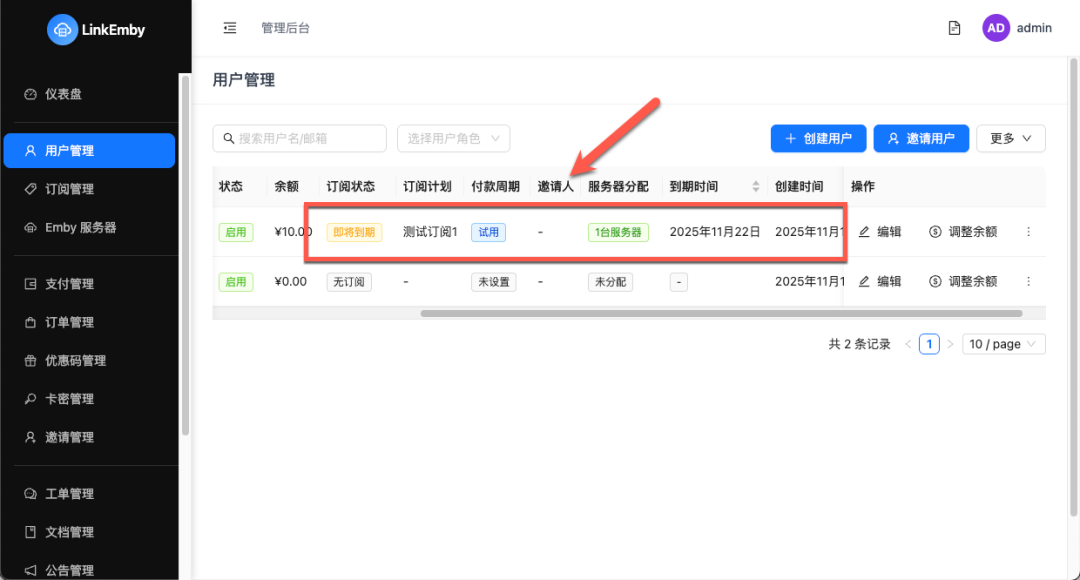Click the pencil edit icon for 测试订阅1 user
The height and width of the screenshot is (580, 1080).
point(866,231)
